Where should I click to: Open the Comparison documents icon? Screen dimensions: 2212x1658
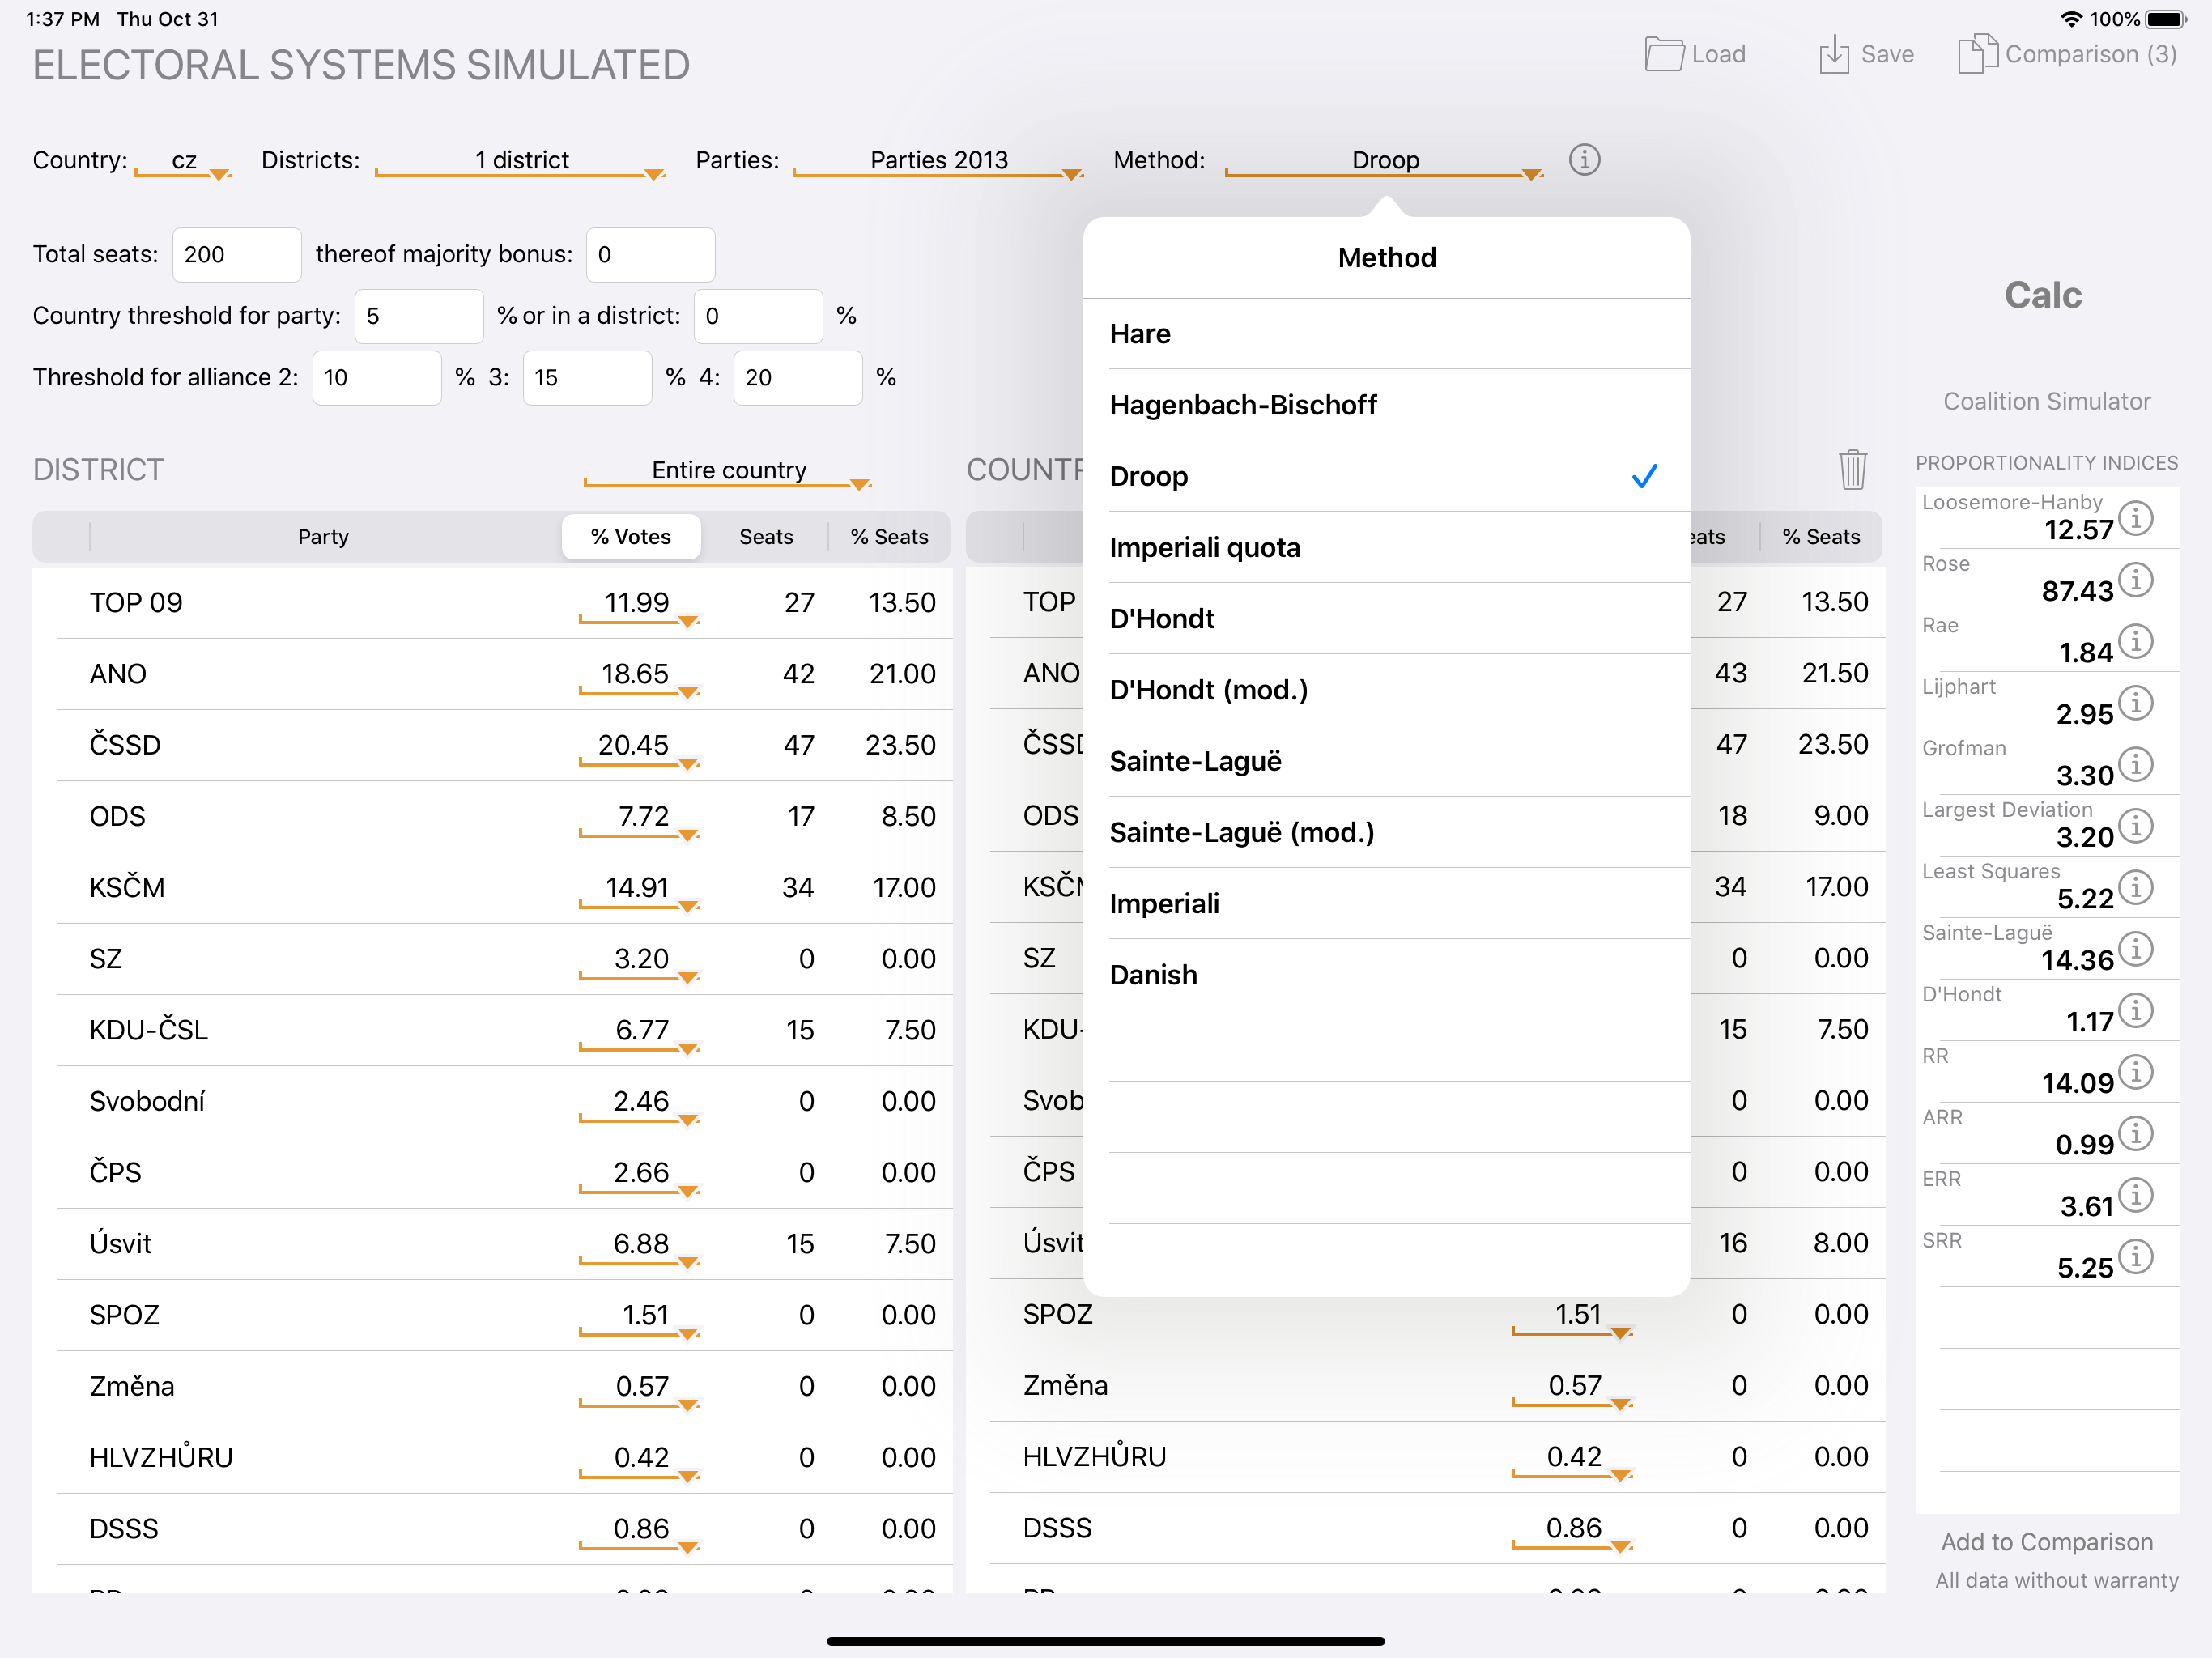[x=1977, y=54]
